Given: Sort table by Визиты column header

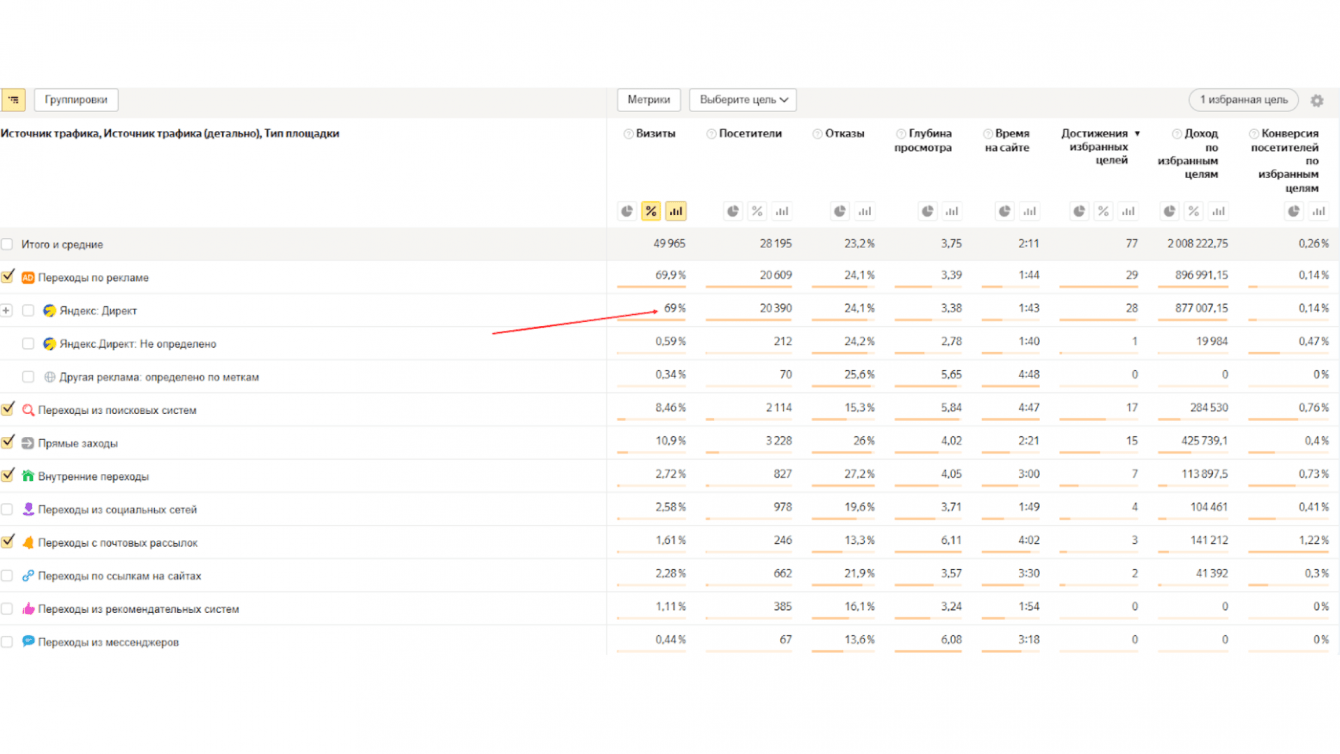Looking at the screenshot, I should 655,134.
